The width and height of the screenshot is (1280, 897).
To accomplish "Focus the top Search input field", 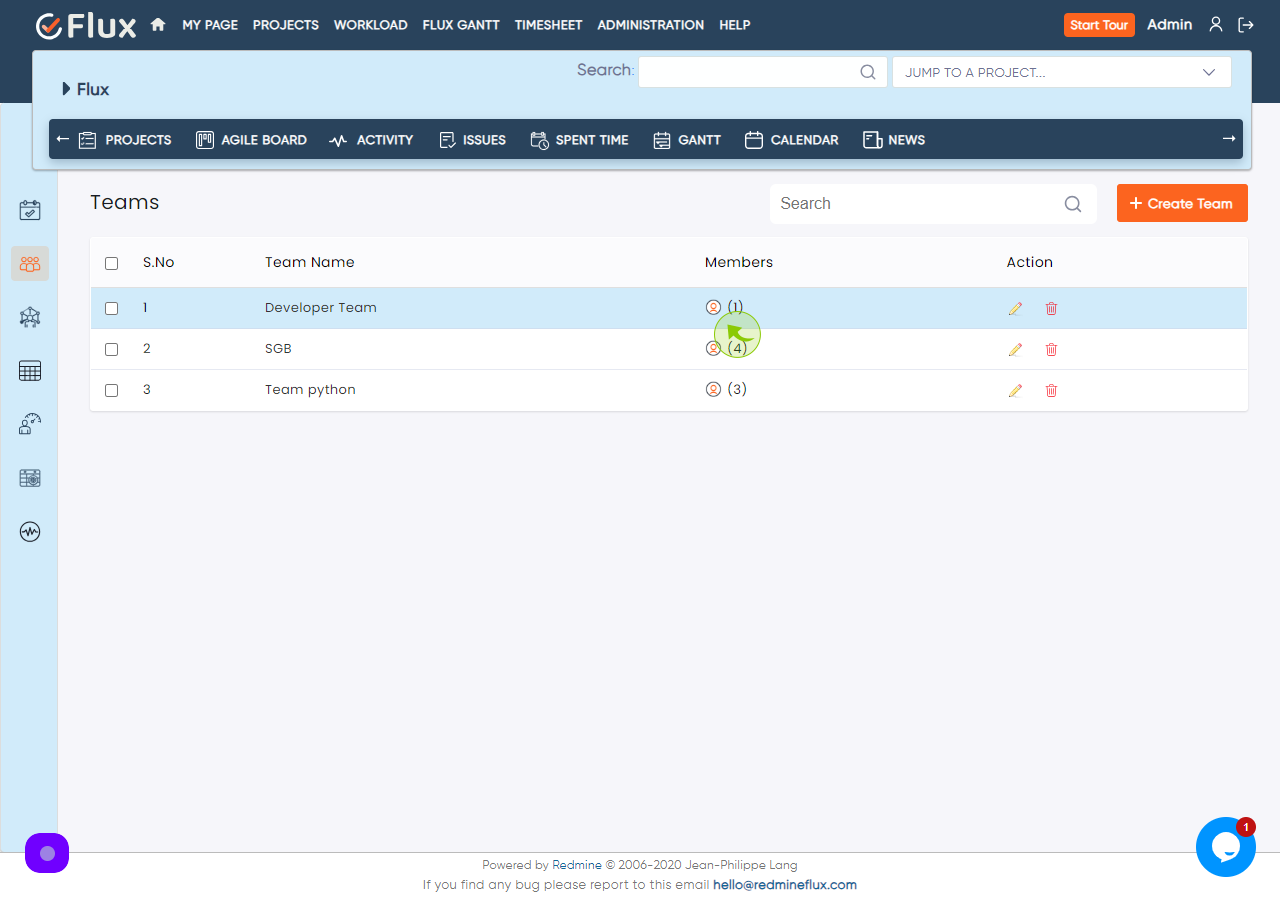I will tap(763, 72).
